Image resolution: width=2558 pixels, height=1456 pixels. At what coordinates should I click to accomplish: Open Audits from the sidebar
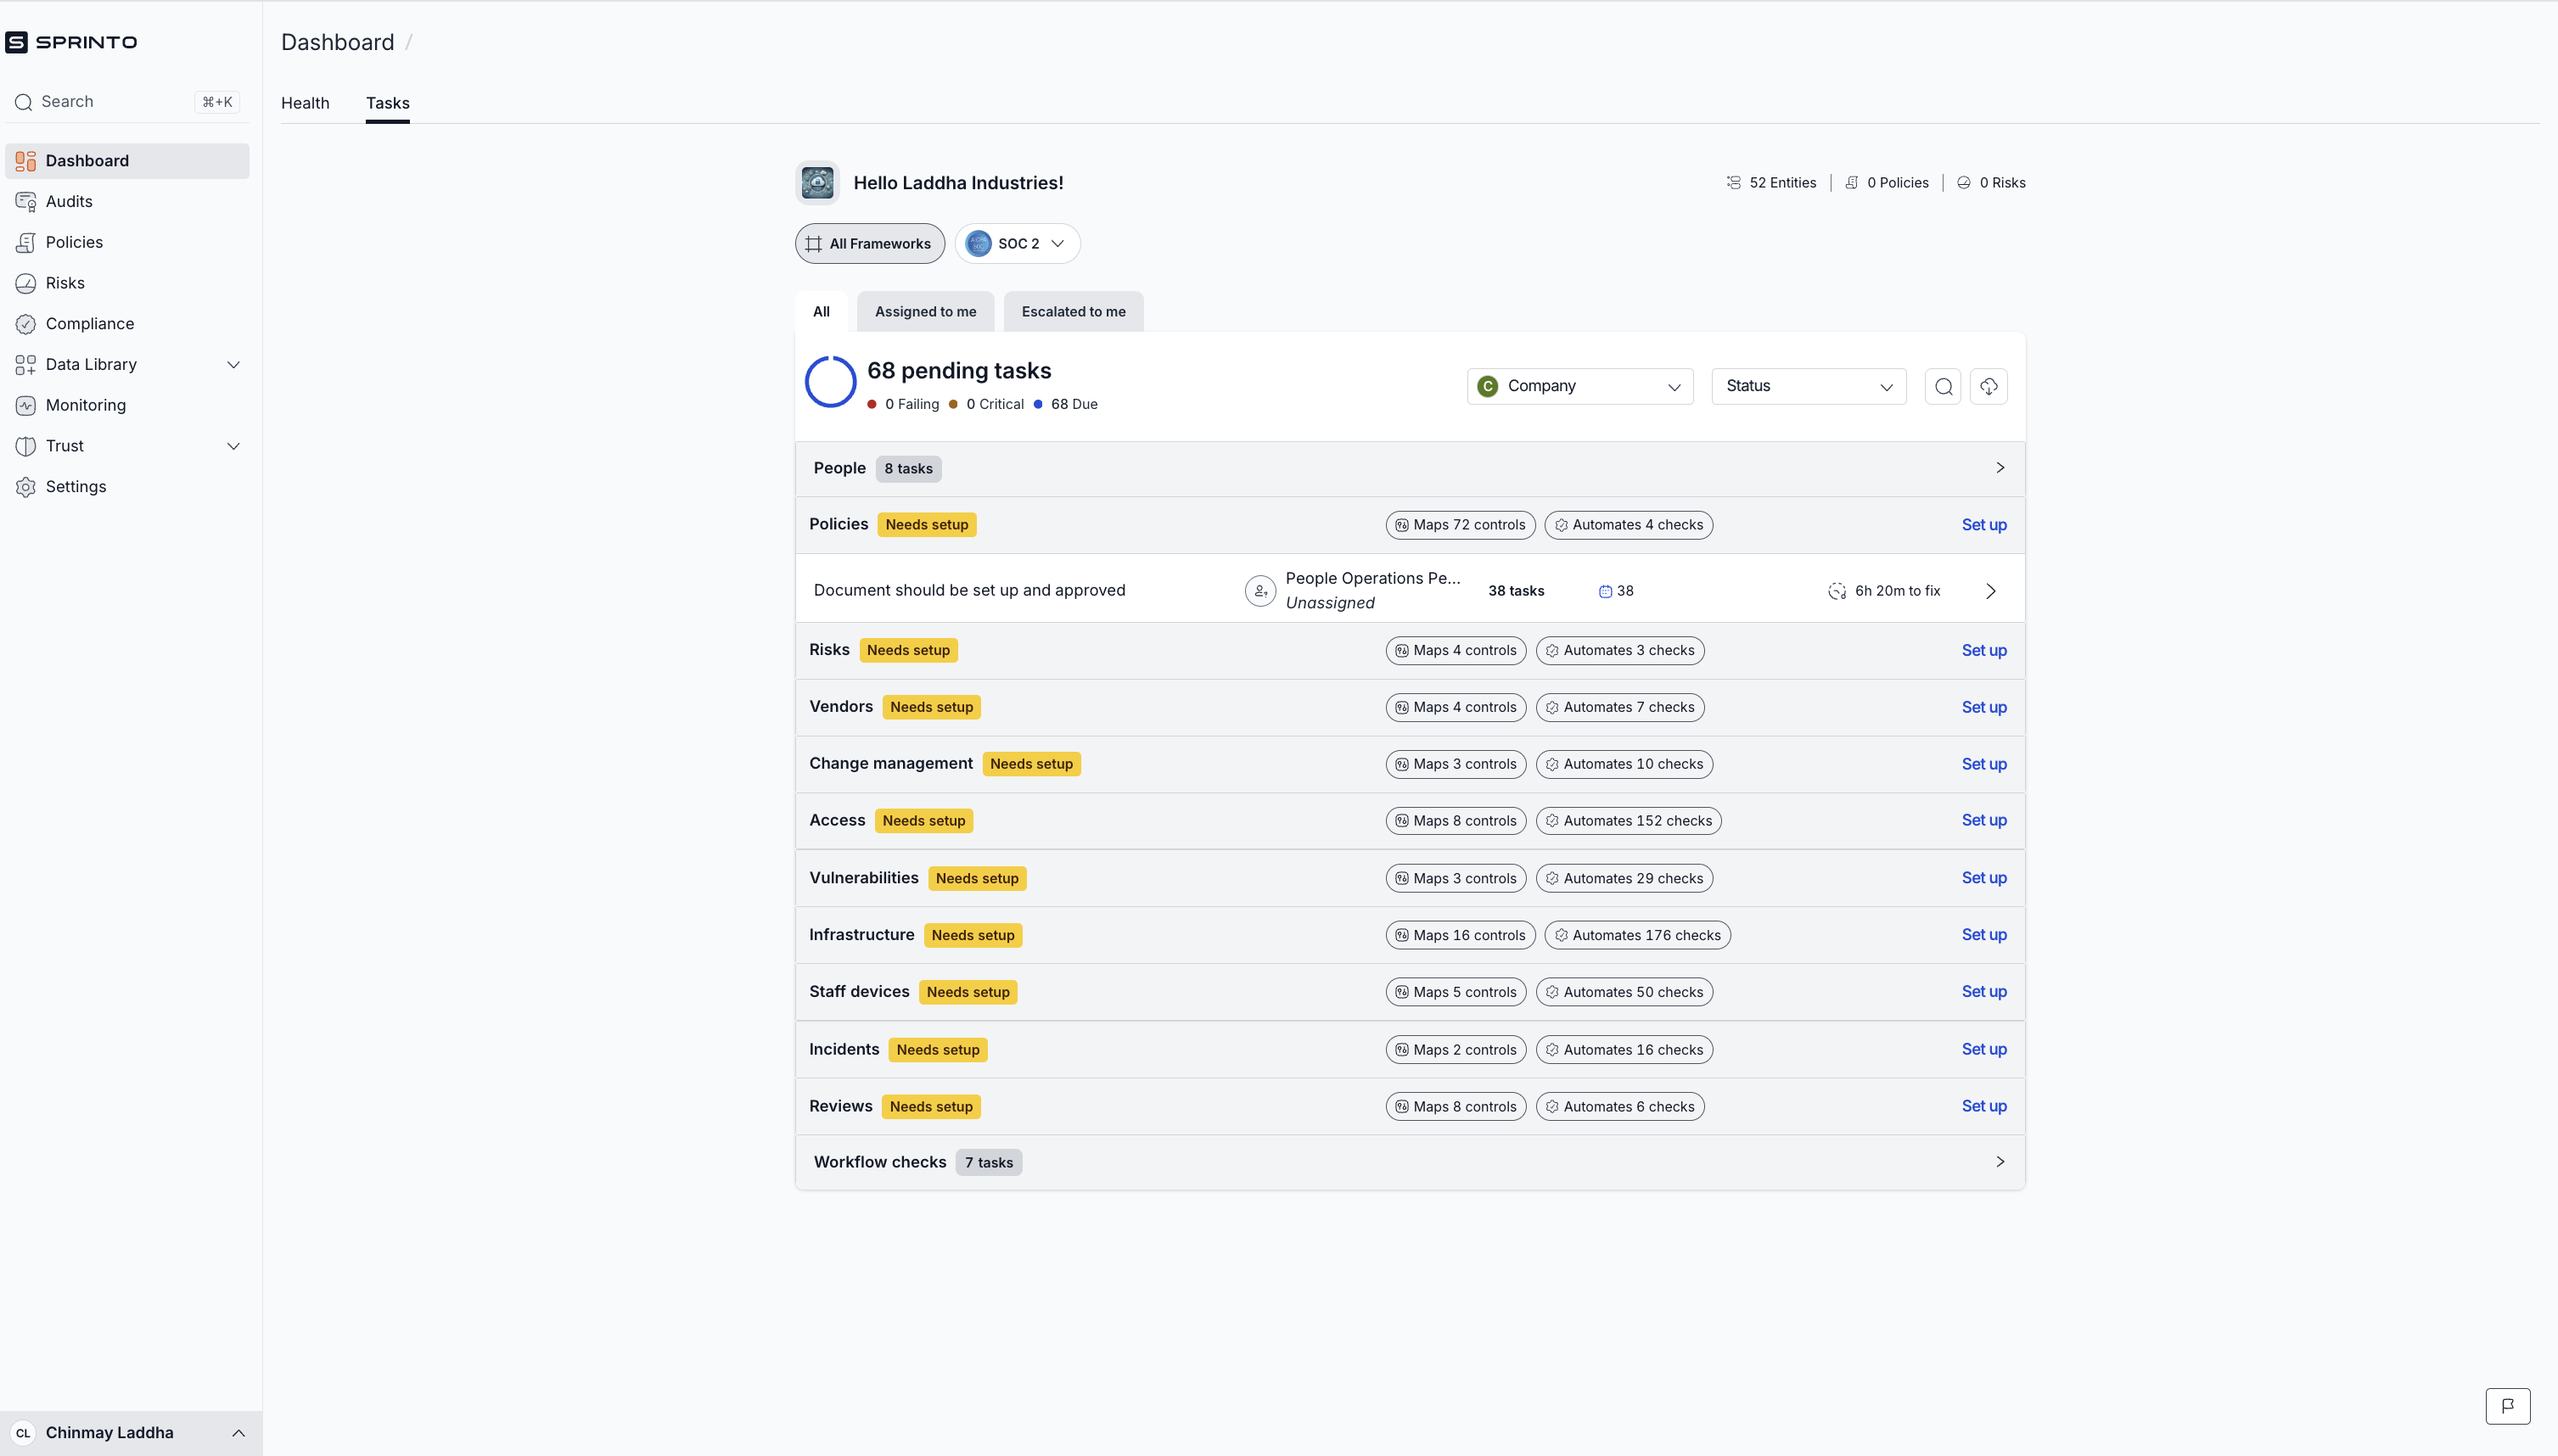point(69,201)
